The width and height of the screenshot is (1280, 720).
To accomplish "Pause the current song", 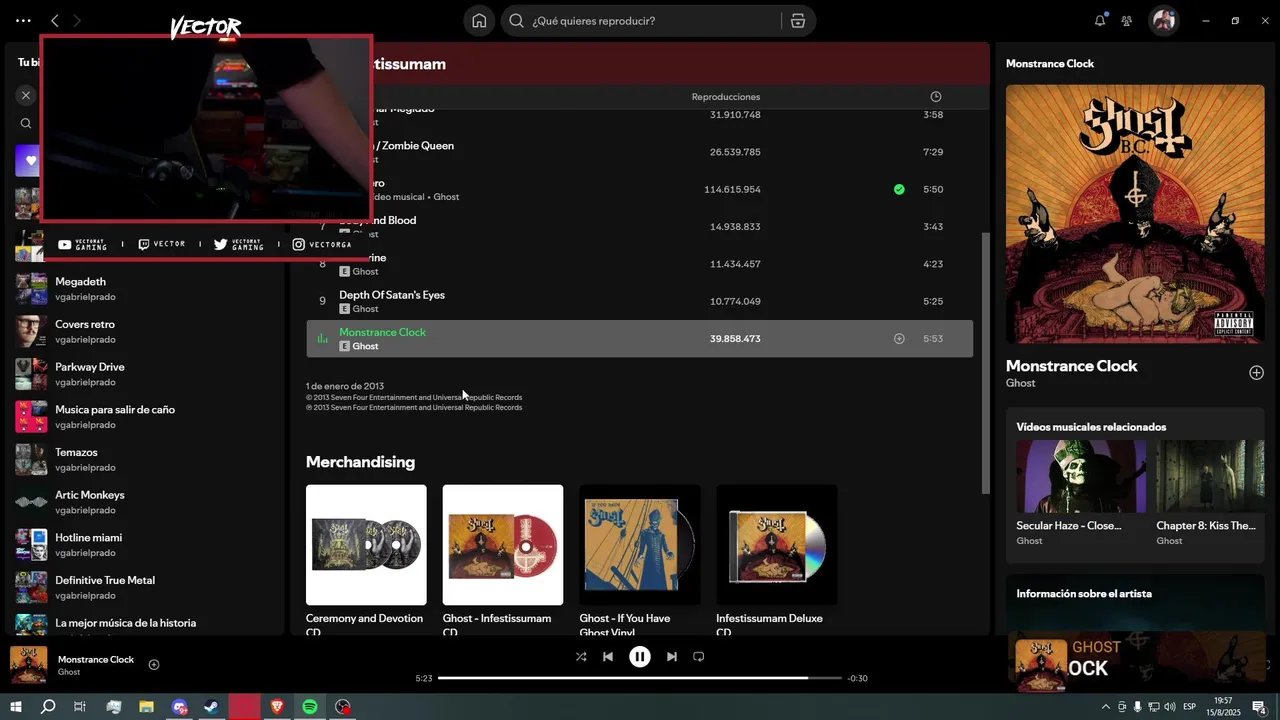I will click(640, 657).
